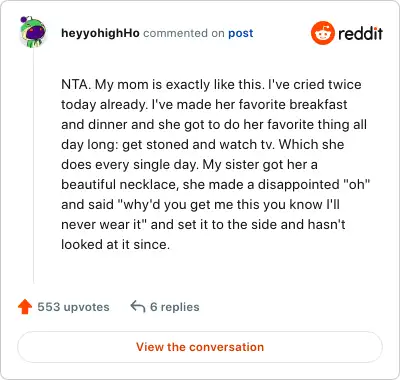The height and width of the screenshot is (380, 400).
Task: Click the heyyohighHo user avatar
Action: 33,32
